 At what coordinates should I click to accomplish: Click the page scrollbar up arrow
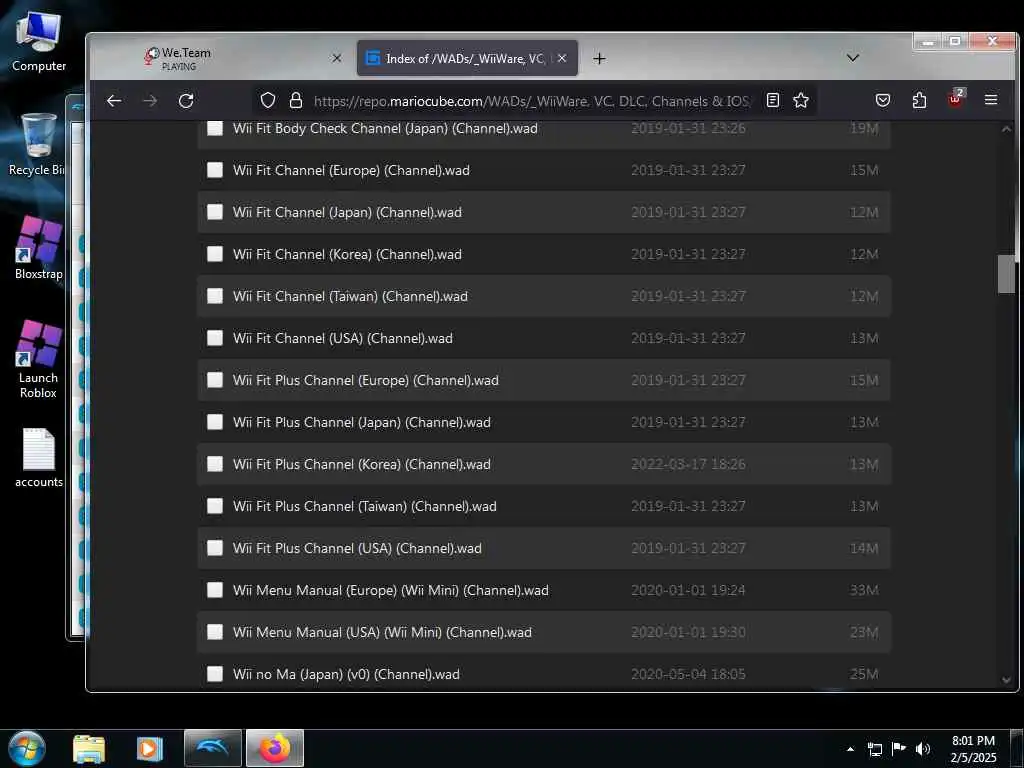[1006, 129]
